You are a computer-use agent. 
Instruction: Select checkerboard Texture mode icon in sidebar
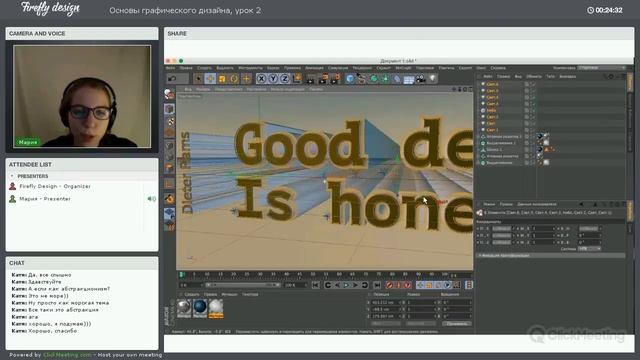click(x=170, y=121)
